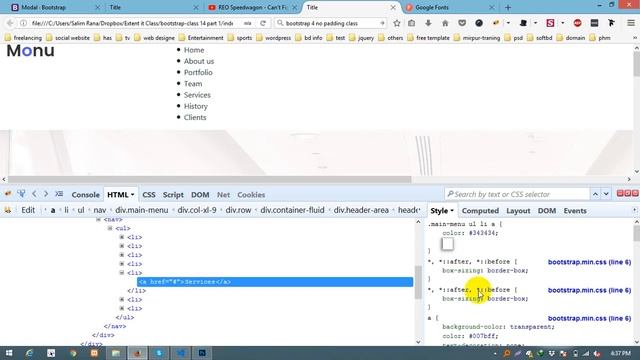Open the Events side tab
Image resolution: width=640 pixels, height=360 pixels.
(x=575, y=211)
